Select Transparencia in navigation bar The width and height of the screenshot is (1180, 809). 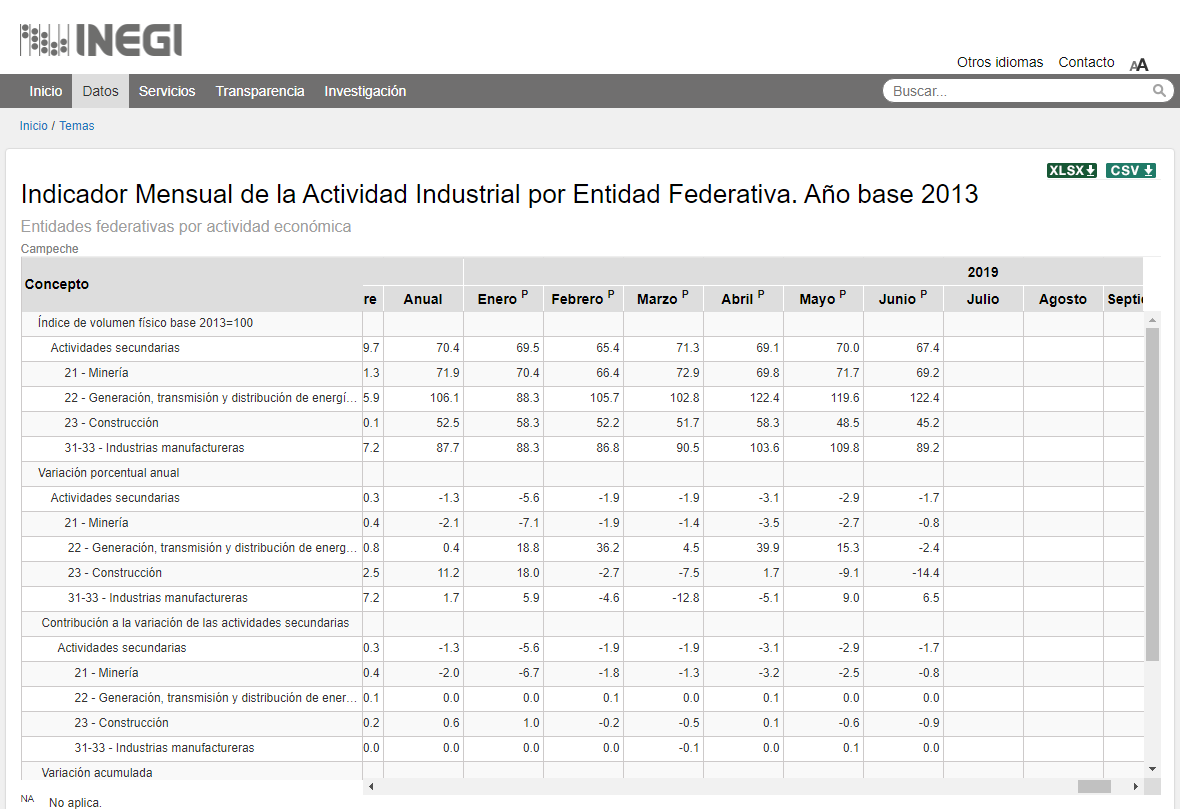pyautogui.click(x=260, y=91)
